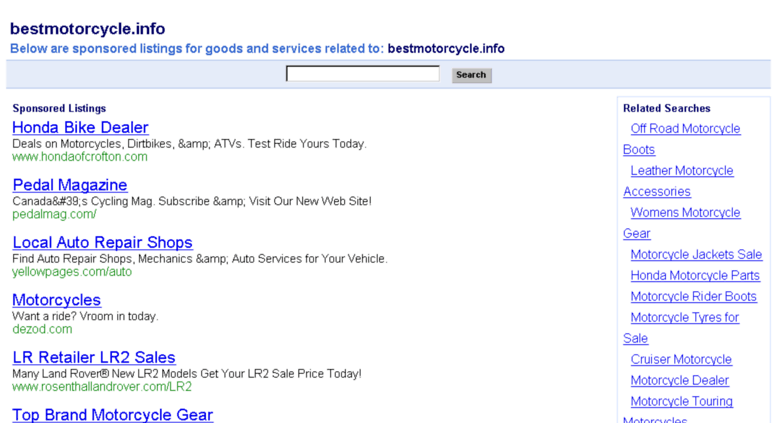This screenshot has width=777, height=423.
Task: Open the Motorcycles sponsored listing
Action: [56, 300]
